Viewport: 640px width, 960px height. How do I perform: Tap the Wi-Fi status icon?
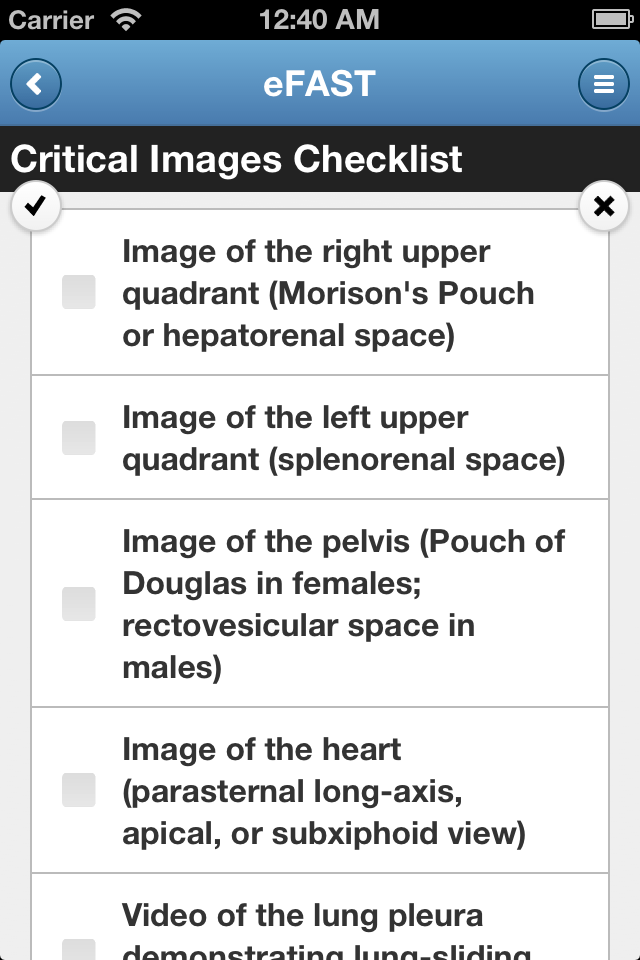[126, 20]
